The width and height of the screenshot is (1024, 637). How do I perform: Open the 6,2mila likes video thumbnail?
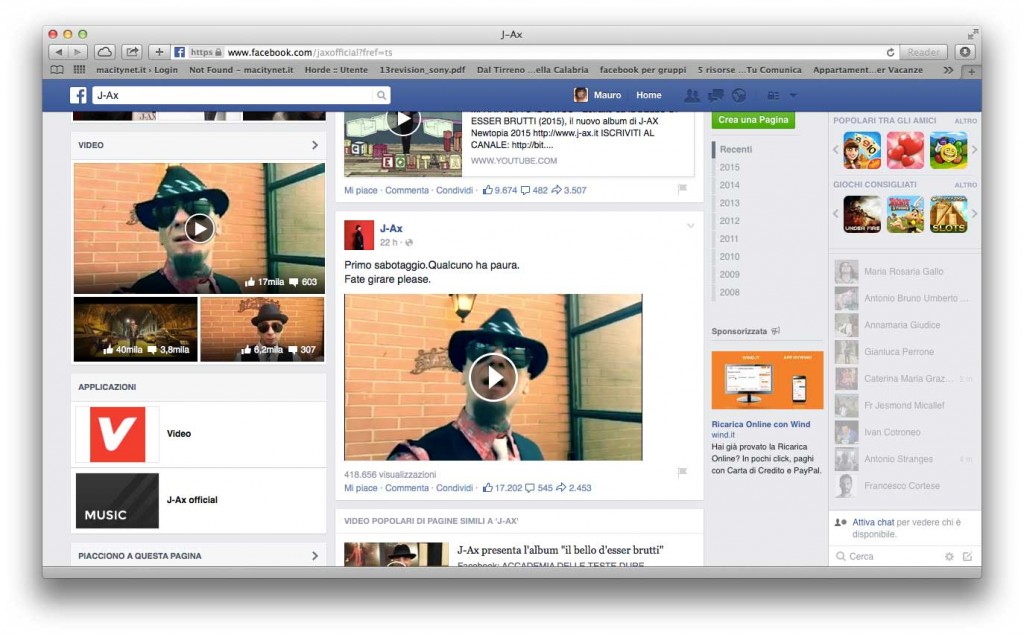262,329
